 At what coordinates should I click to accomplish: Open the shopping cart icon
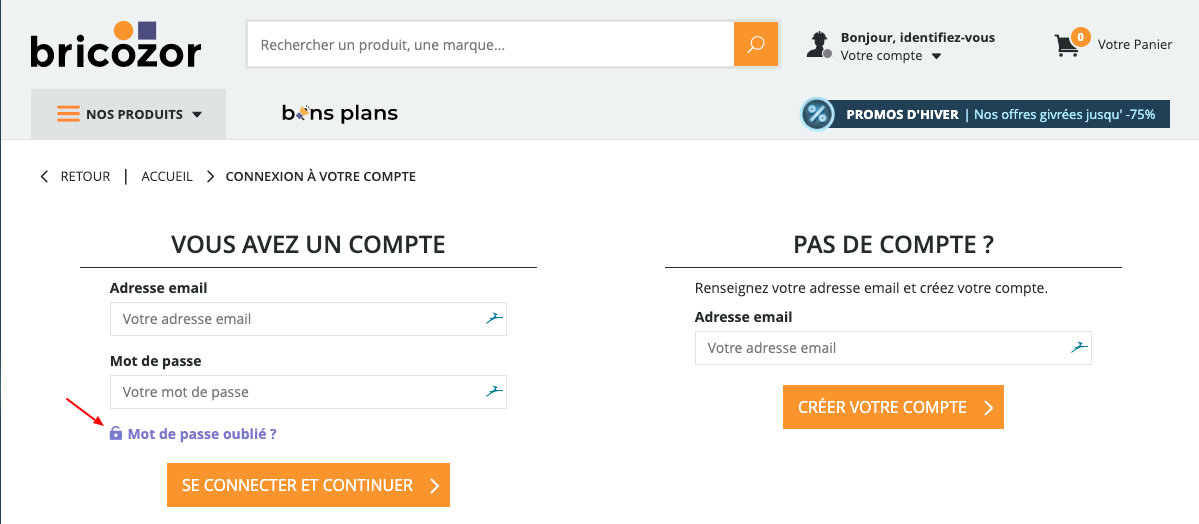pyautogui.click(x=1067, y=46)
